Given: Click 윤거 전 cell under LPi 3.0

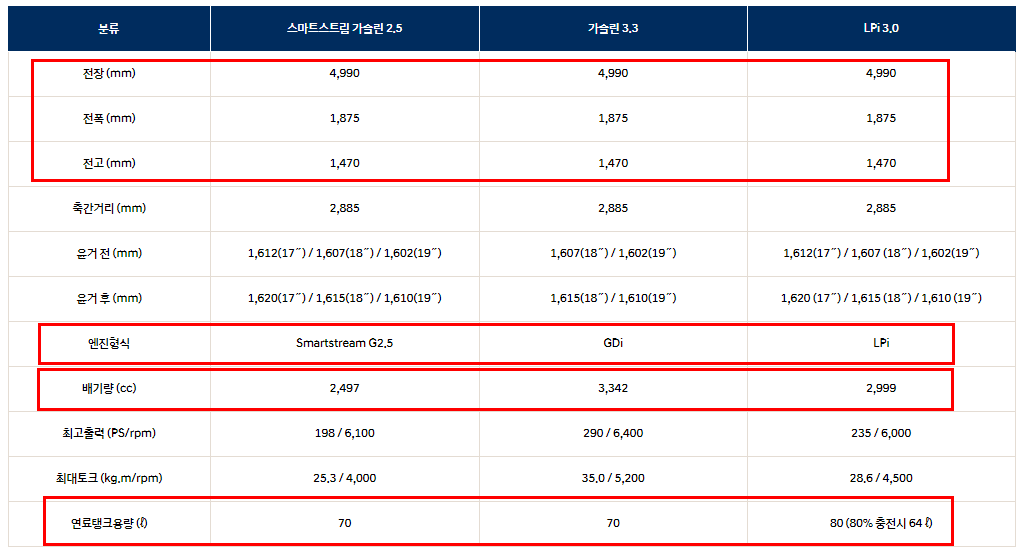Looking at the screenshot, I should tap(881, 253).
